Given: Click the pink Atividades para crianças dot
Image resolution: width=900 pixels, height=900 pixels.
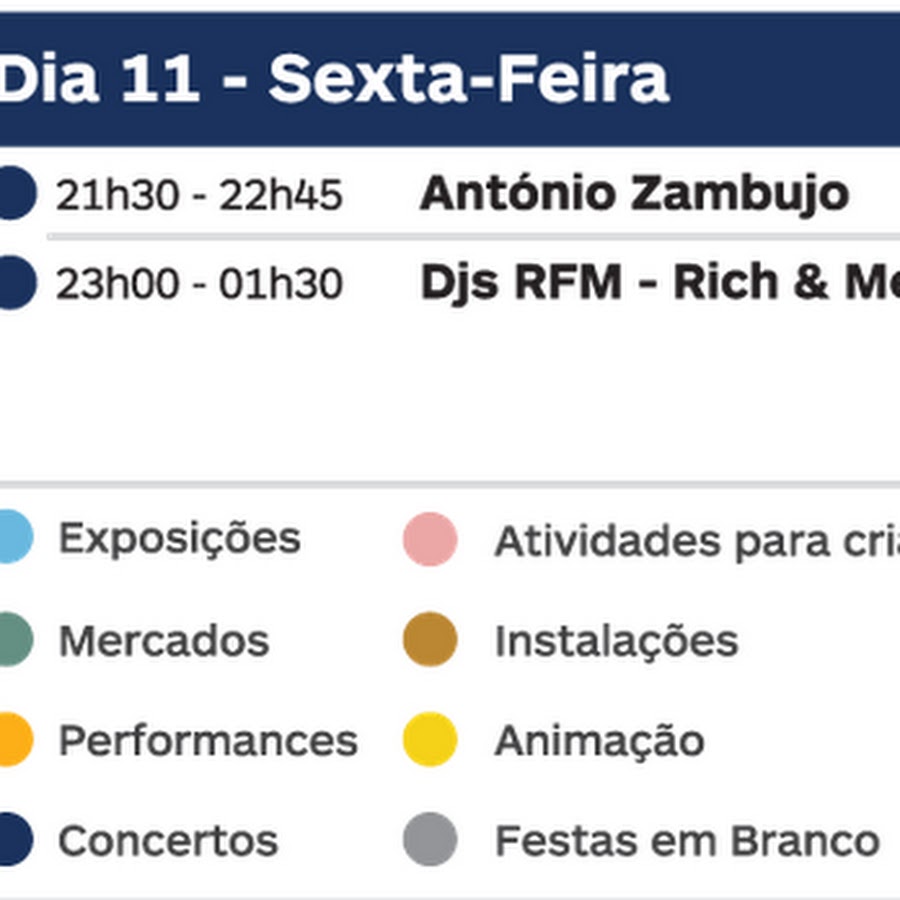Looking at the screenshot, I should pos(430,539).
